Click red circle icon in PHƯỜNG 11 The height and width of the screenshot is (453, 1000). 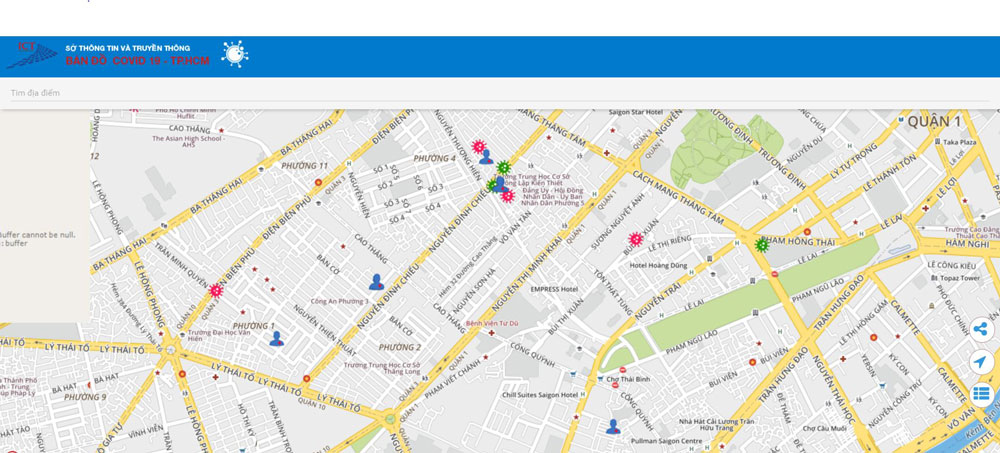pyautogui.click(x=318, y=182)
